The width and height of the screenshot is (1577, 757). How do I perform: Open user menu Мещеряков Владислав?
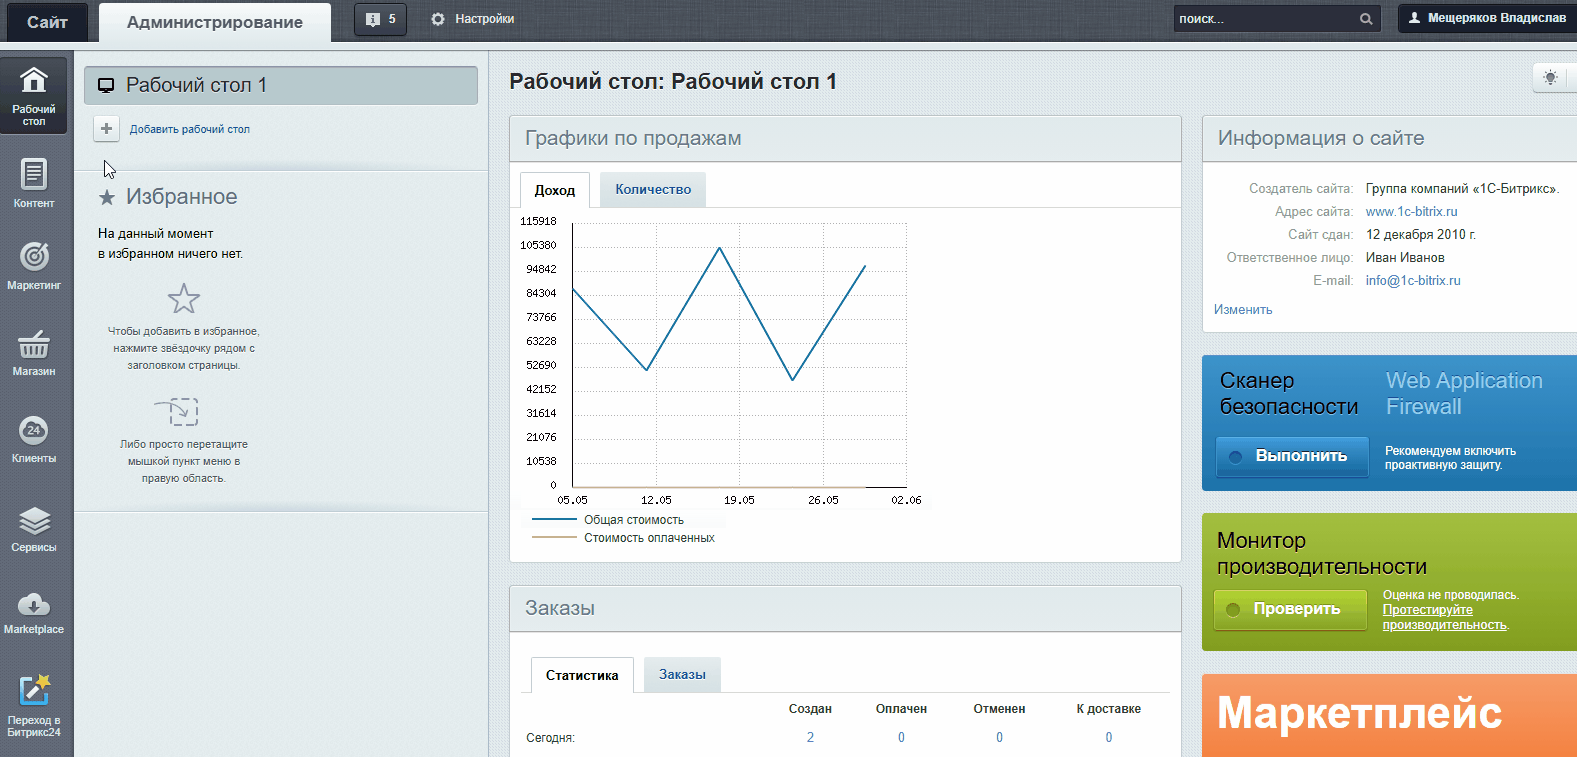[x=1486, y=18]
